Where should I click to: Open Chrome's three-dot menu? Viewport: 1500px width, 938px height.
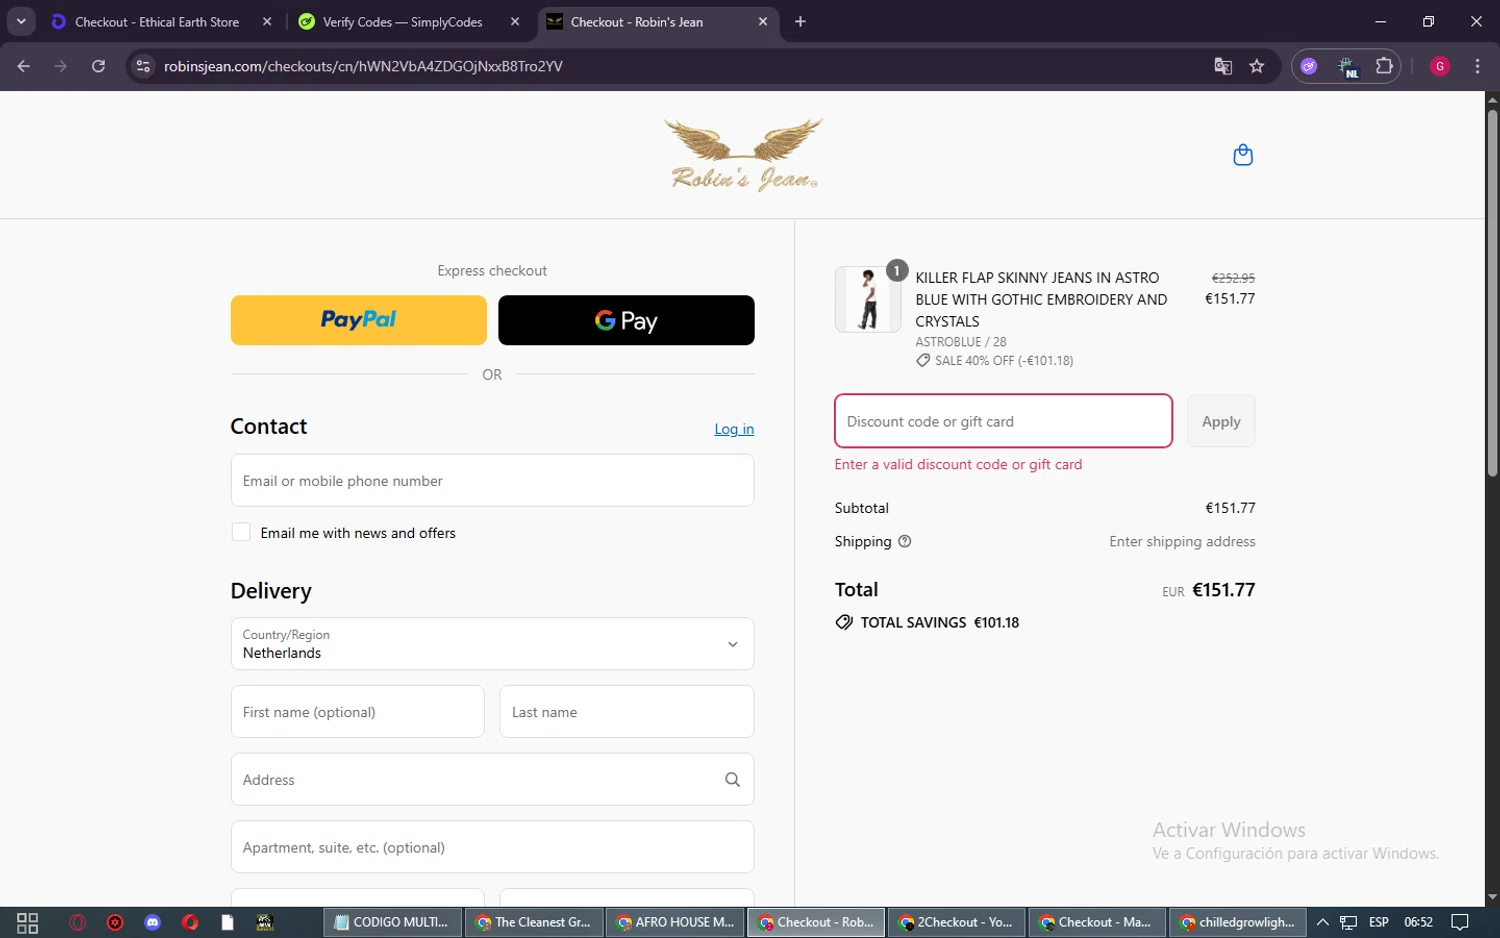1477,66
